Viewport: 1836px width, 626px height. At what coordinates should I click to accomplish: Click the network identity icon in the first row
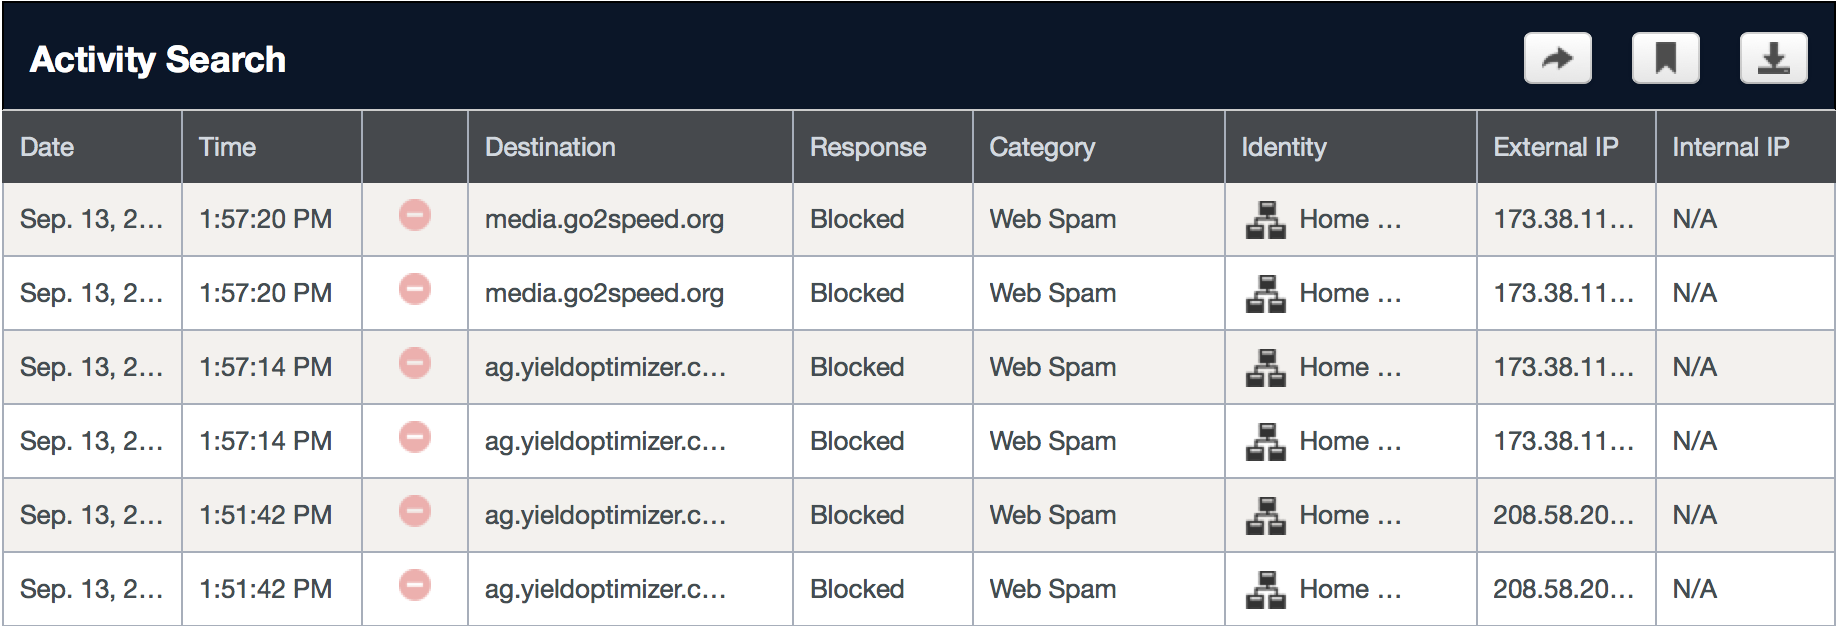(x=1266, y=219)
